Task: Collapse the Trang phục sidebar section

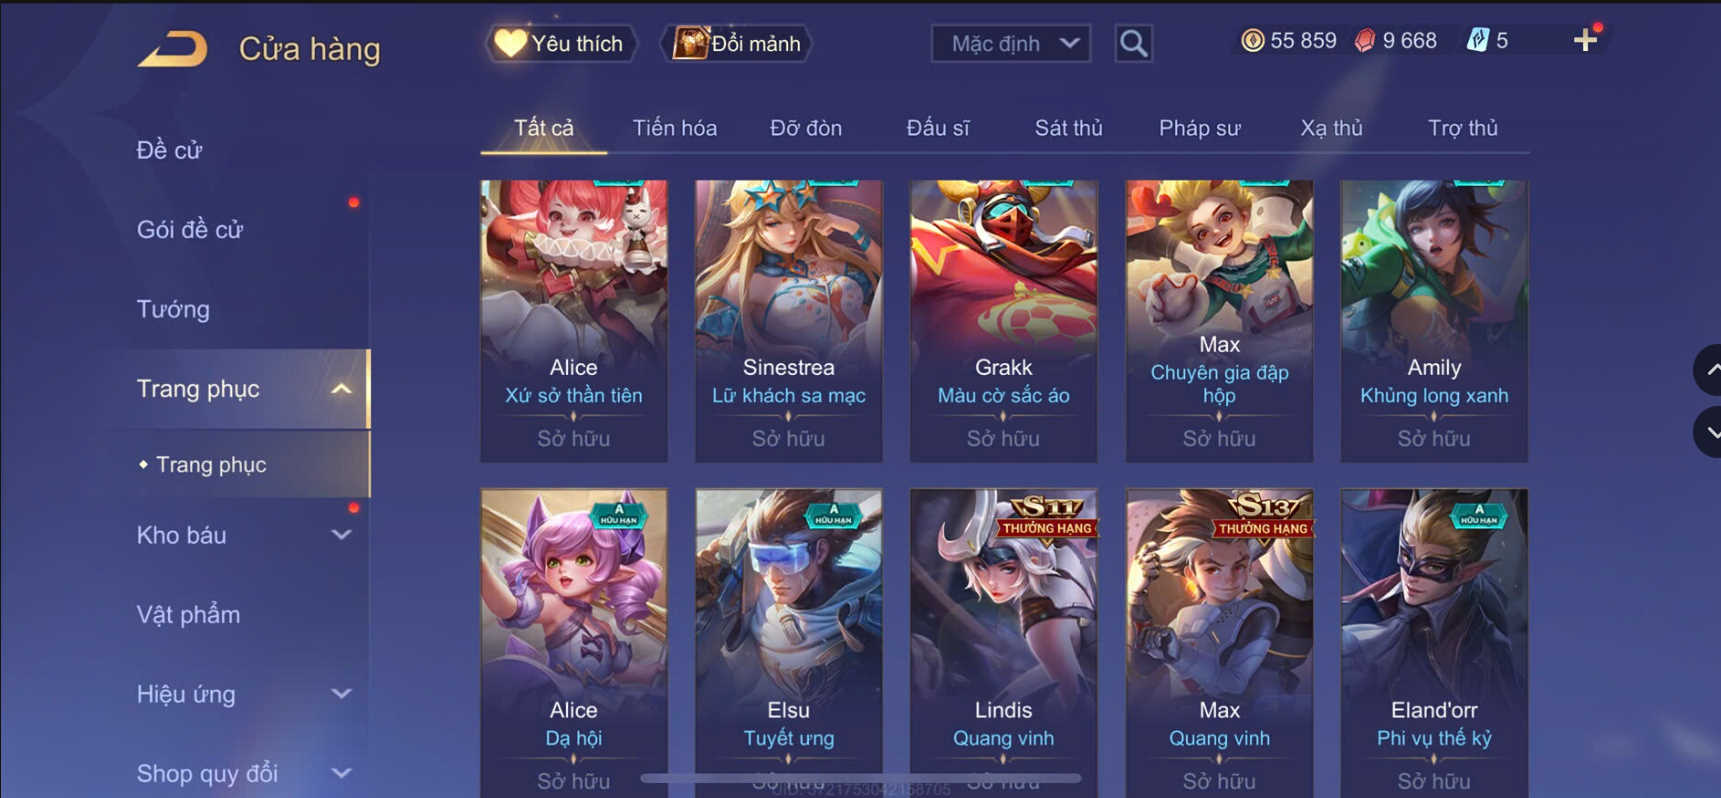Action: (341, 389)
